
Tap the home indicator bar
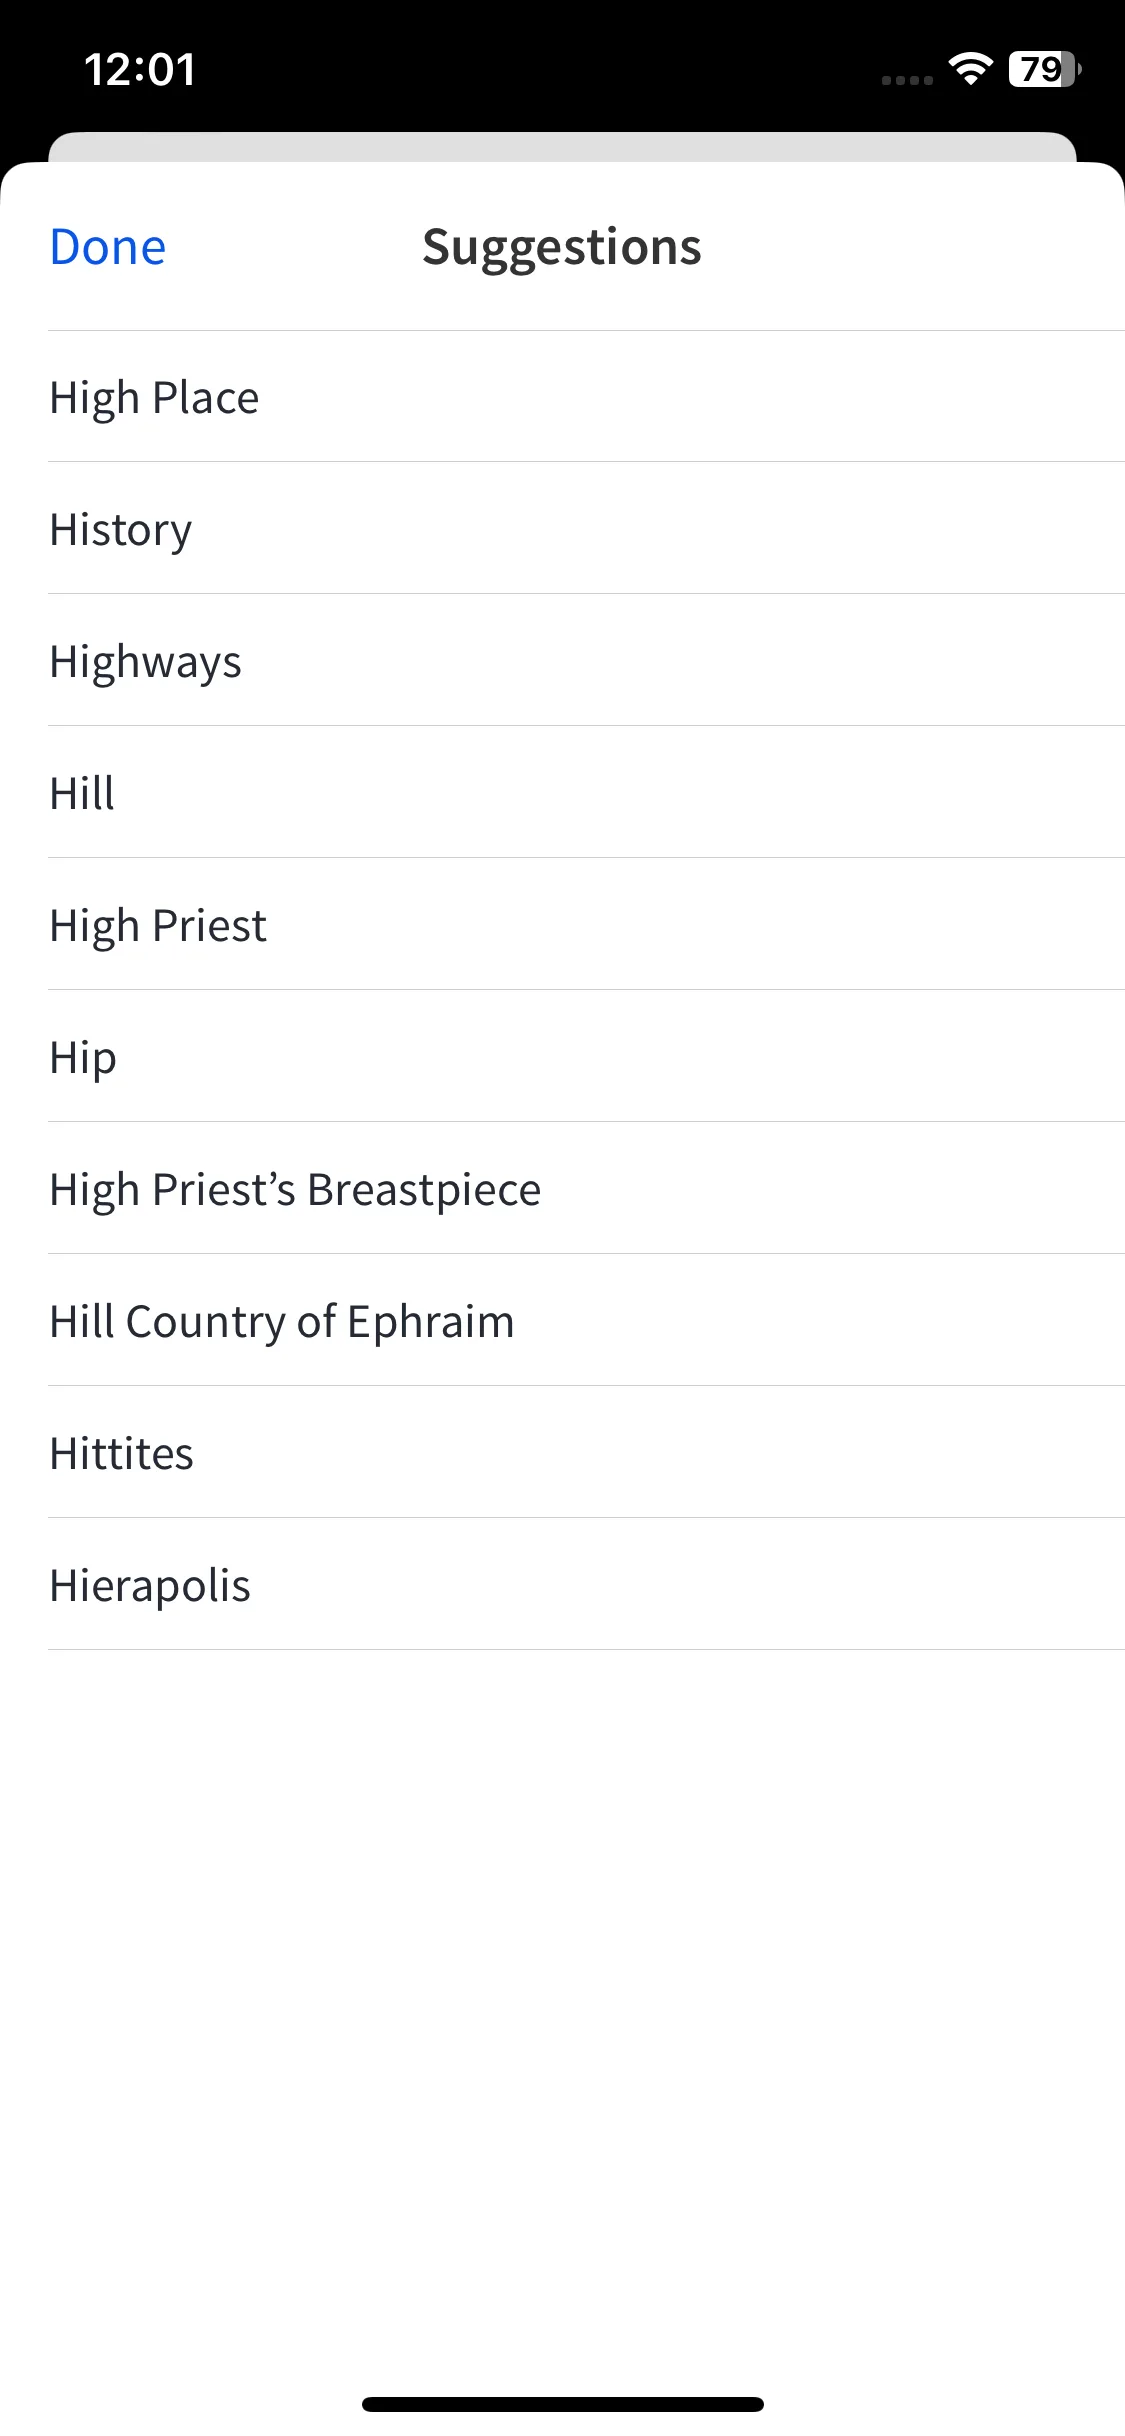(563, 2404)
